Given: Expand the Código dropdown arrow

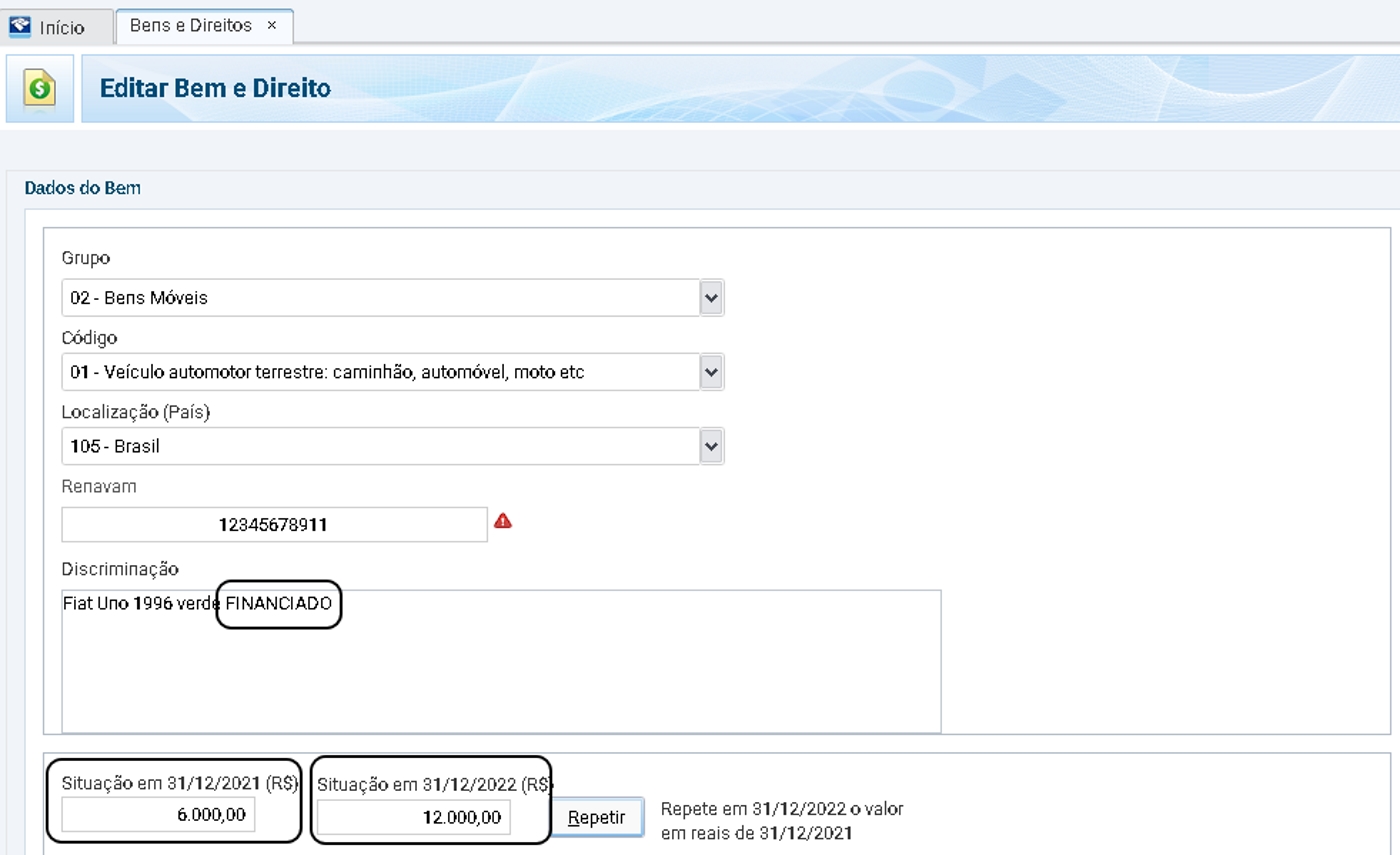Looking at the screenshot, I should [x=711, y=372].
